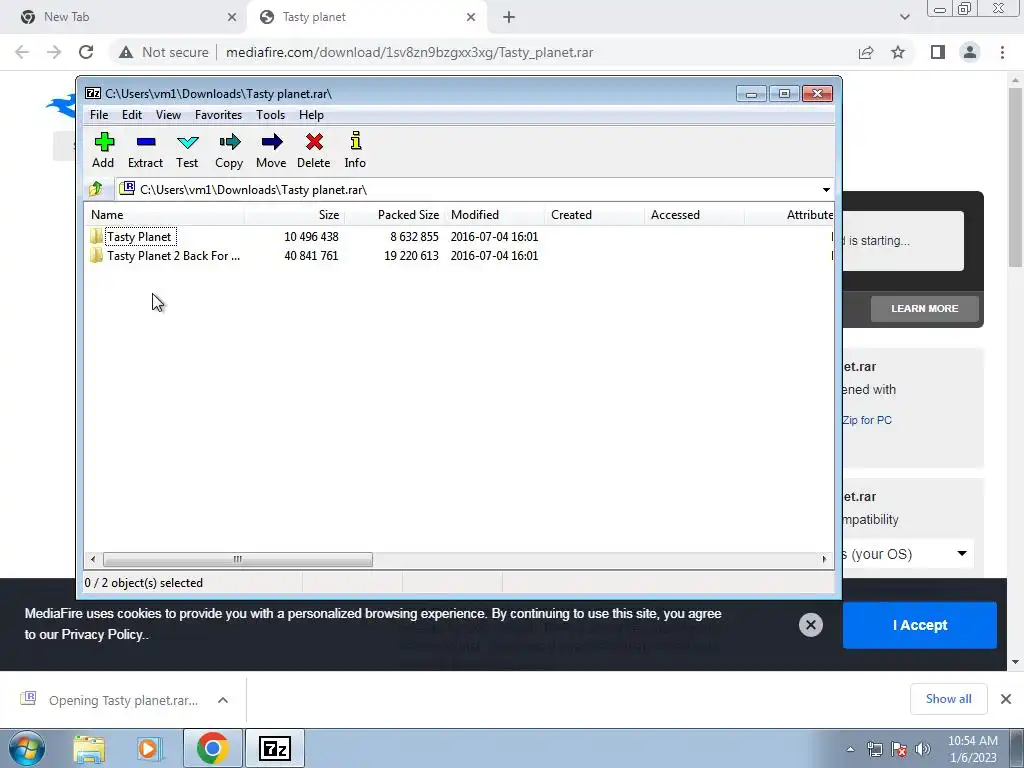Reload the Chrome page
This screenshot has width=1024, height=768.
[86, 52]
